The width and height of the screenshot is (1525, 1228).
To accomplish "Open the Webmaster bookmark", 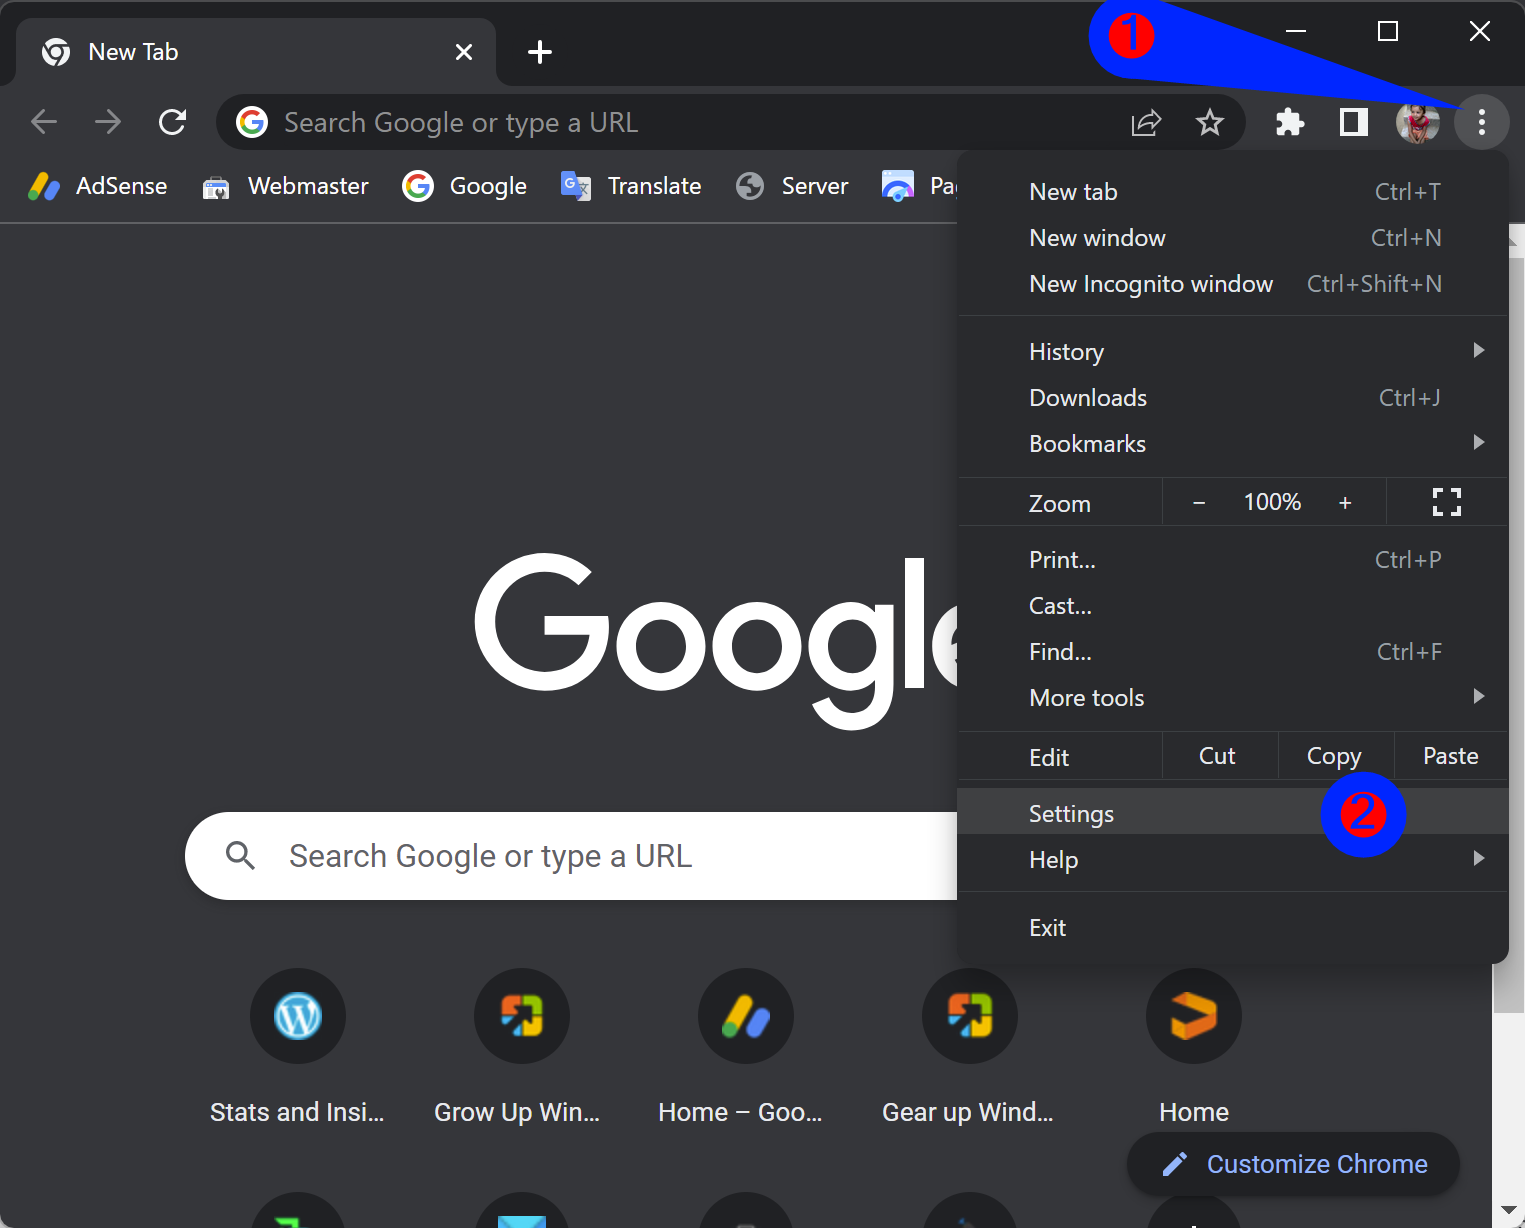I will pyautogui.click(x=285, y=186).
